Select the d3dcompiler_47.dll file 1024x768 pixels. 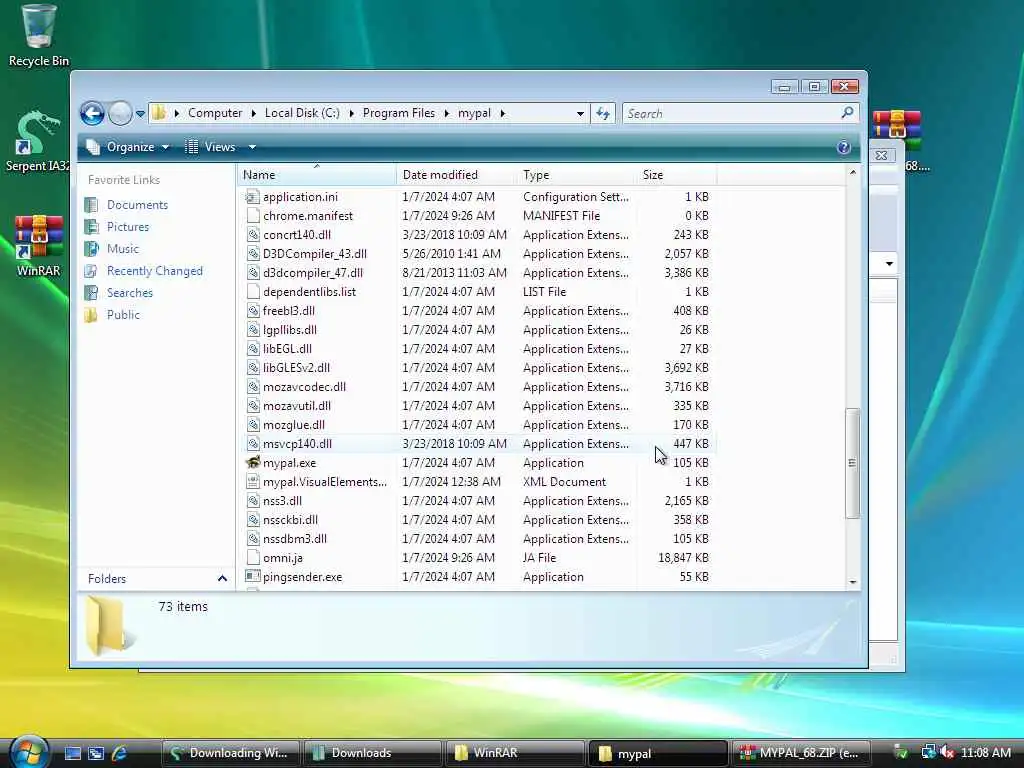tap(313, 272)
